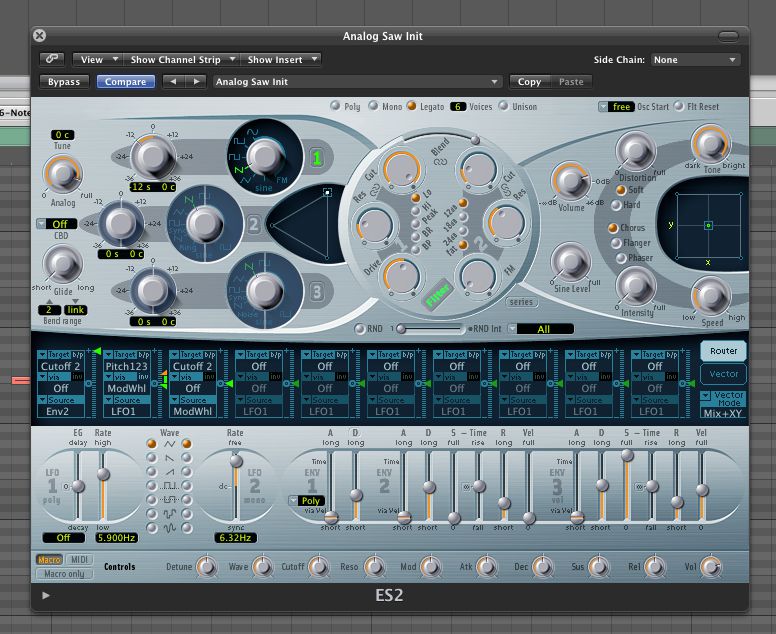Select Hard distortion type
The height and width of the screenshot is (634, 776).
[616, 204]
